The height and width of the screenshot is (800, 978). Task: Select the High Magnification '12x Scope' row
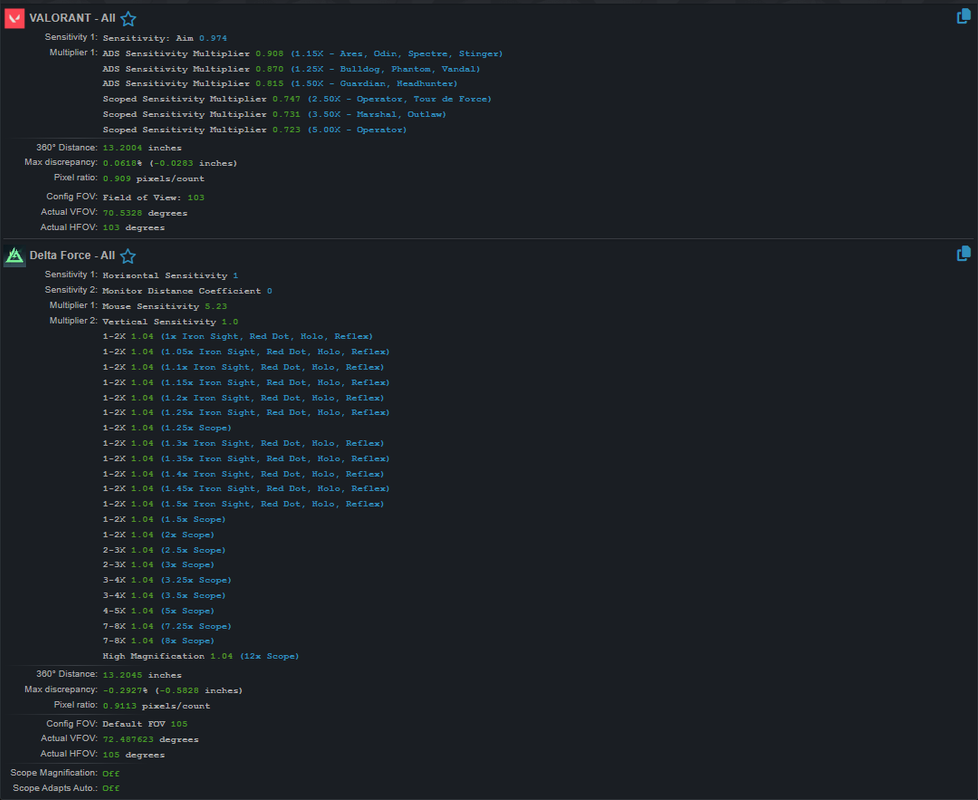coord(201,657)
